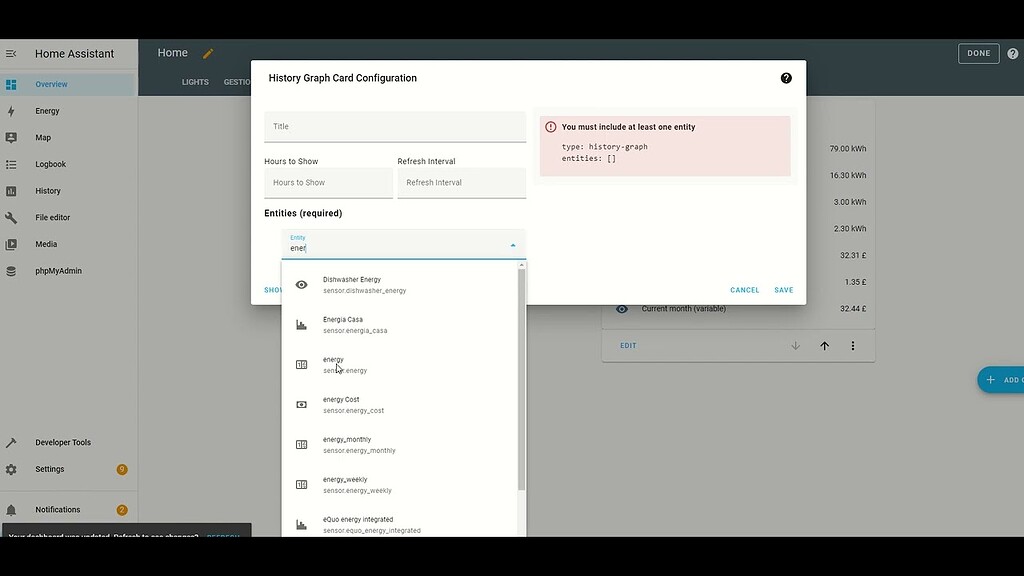Toggle the Current month (variable) eye icon
Viewport: 1024px width, 576px height.
[x=622, y=308]
